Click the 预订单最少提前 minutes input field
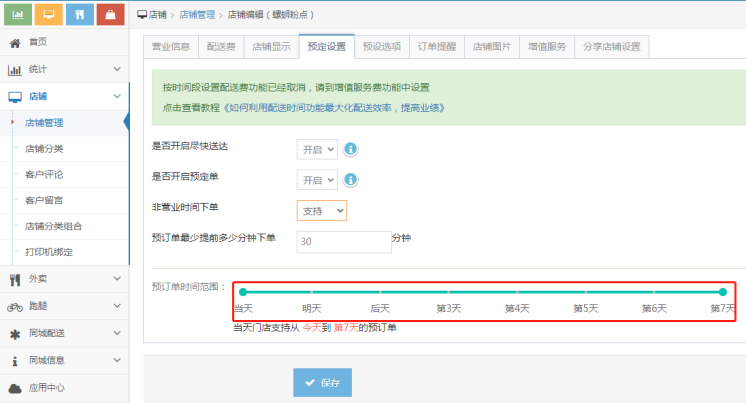This screenshot has height=403, width=746. pos(343,241)
